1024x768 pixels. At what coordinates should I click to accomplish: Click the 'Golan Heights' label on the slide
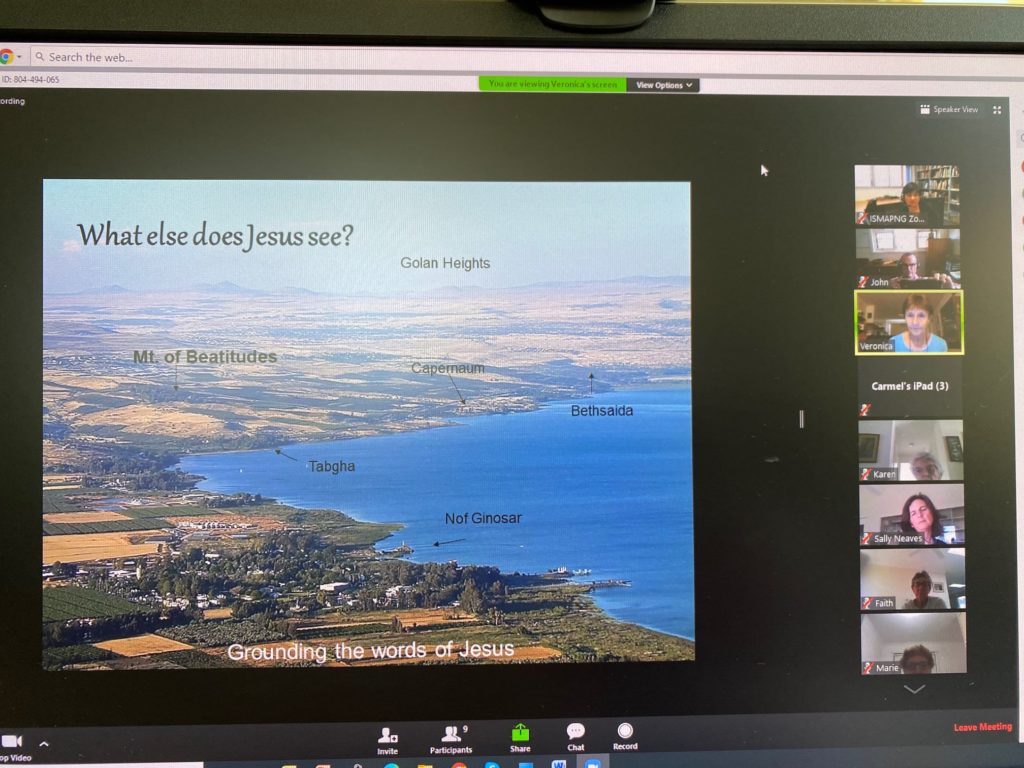click(x=445, y=263)
